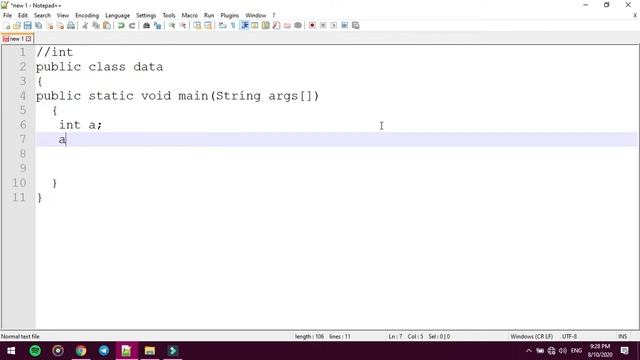Click the Copy toolbar icon
The width and height of the screenshot is (640, 360).
(96, 25)
